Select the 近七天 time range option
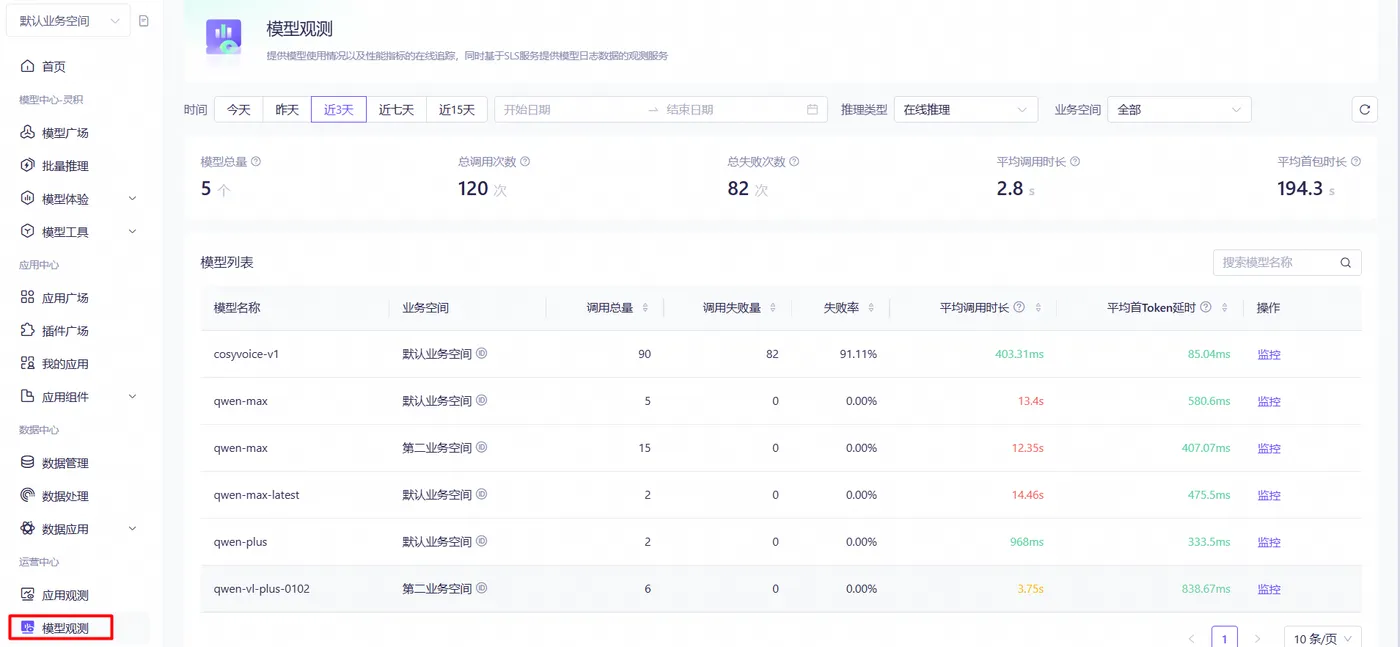This screenshot has height=647, width=1400. coord(396,110)
